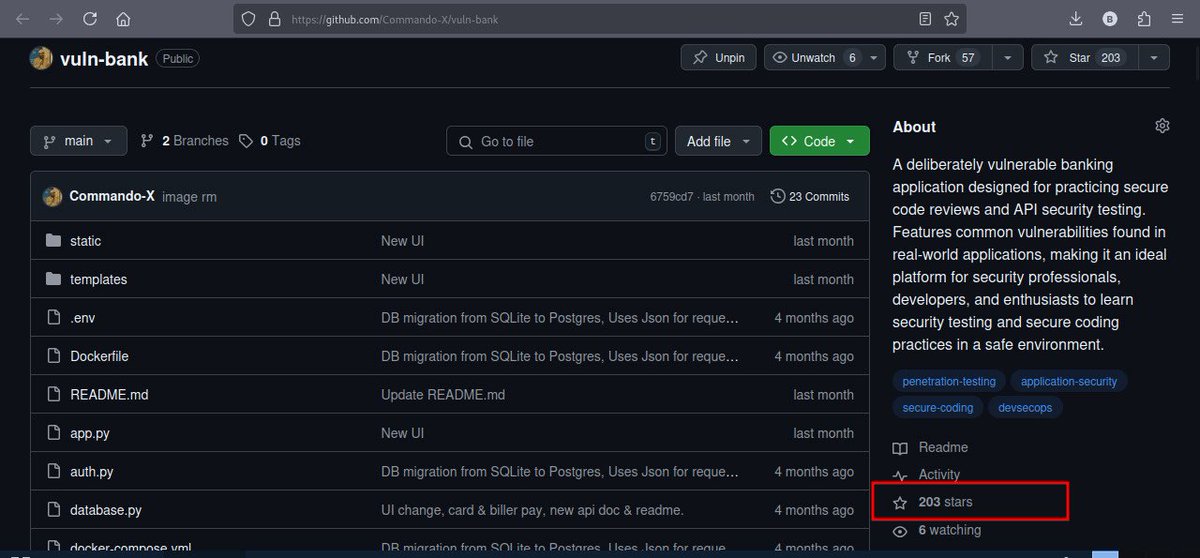This screenshot has height=558, width=1200.
Task: Open the browser home icon
Action: coord(123,19)
